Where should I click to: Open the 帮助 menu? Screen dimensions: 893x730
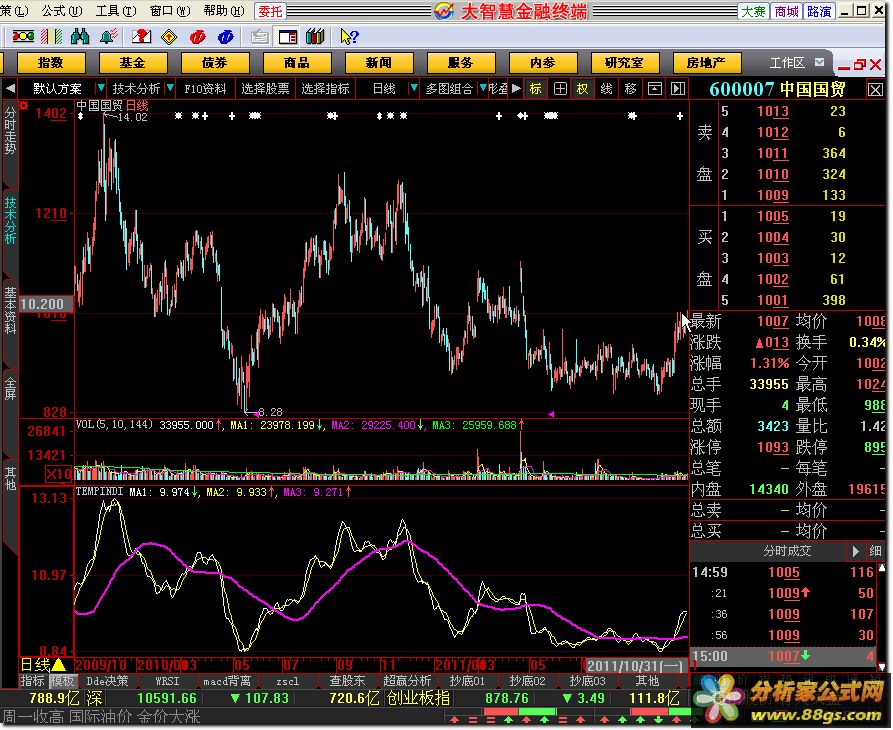pos(224,11)
